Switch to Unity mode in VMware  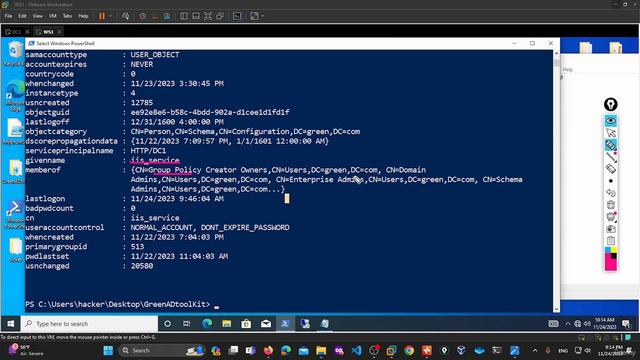220,16
